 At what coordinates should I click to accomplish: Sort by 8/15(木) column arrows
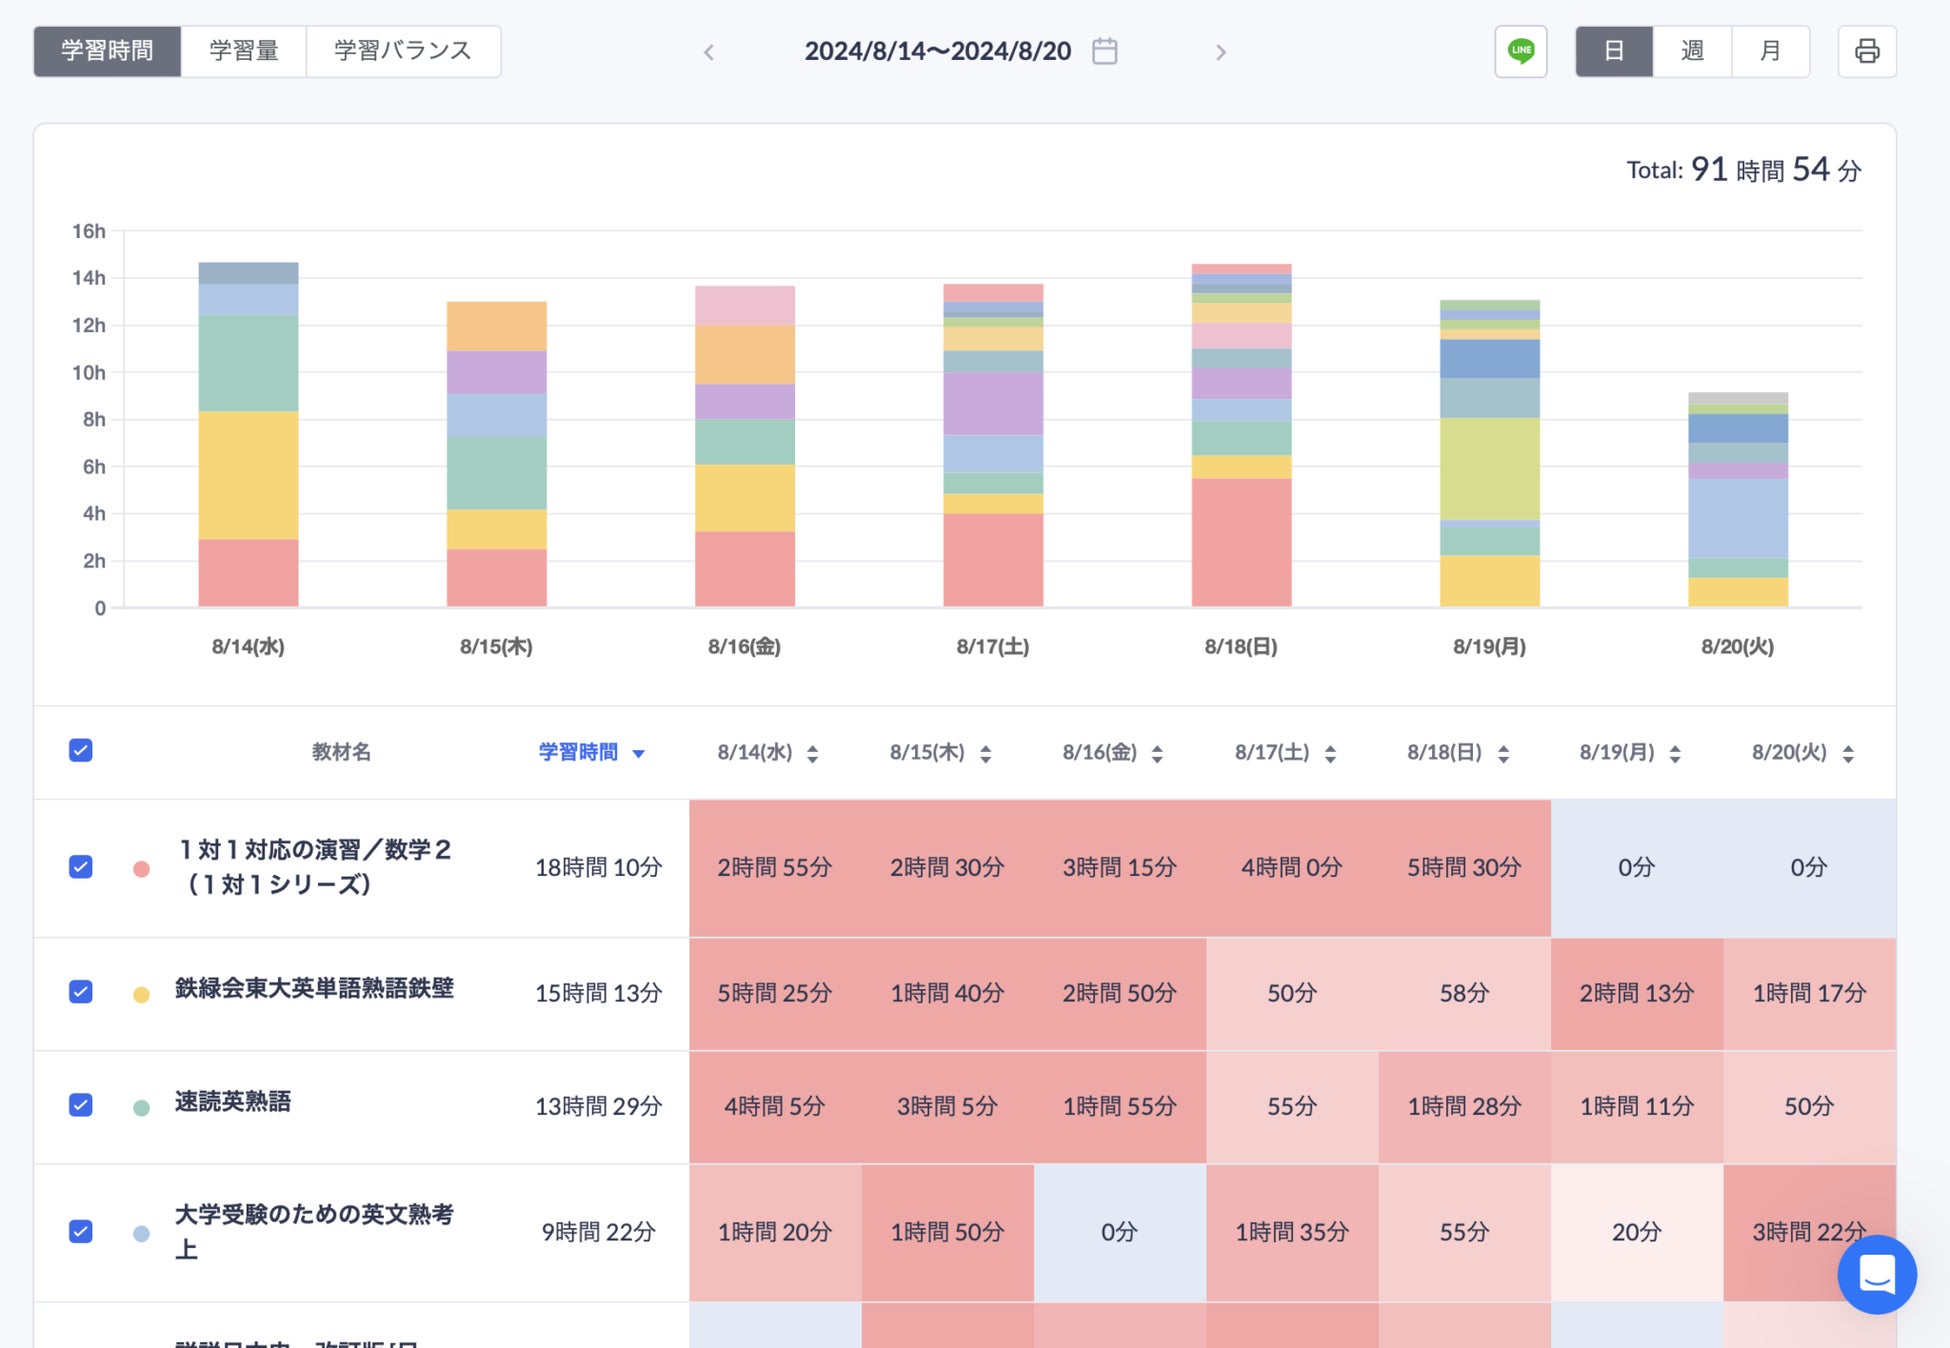pyautogui.click(x=986, y=753)
